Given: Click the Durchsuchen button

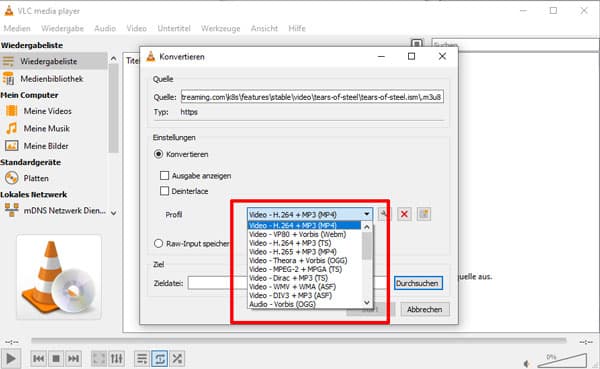Looking at the screenshot, I should point(418,283).
